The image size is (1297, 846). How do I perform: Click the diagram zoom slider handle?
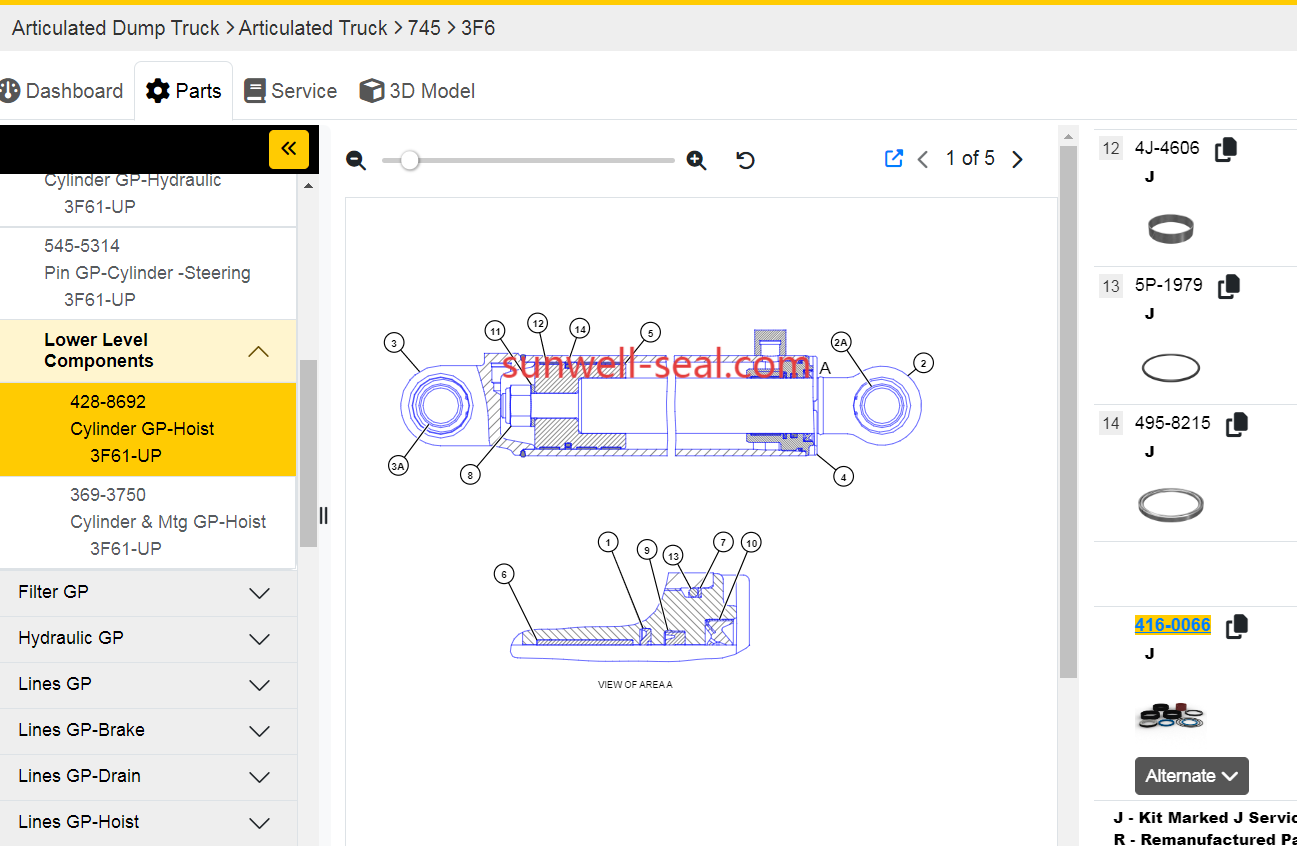point(409,160)
